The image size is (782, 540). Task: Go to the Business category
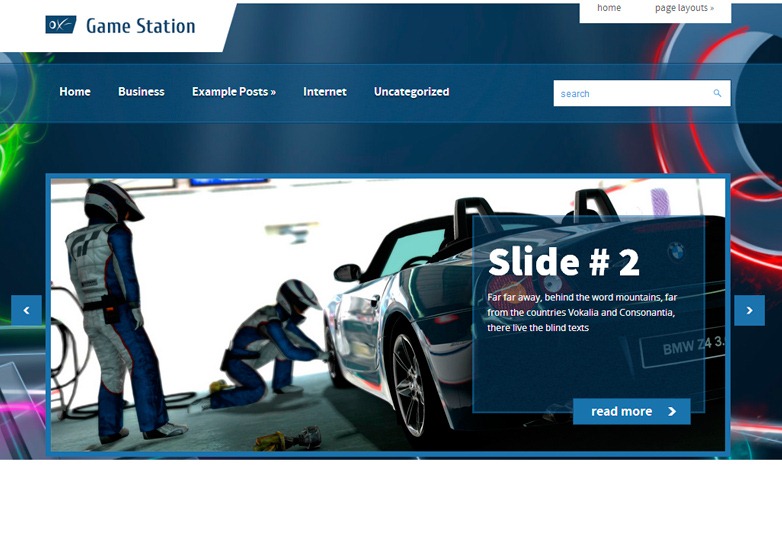click(141, 91)
